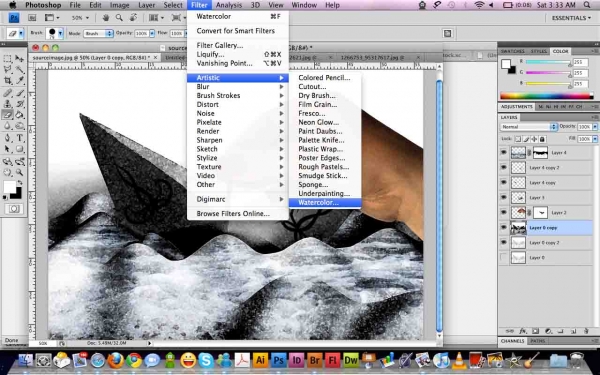
Task: Click the Hand icon in application bar
Action: [106, 18]
